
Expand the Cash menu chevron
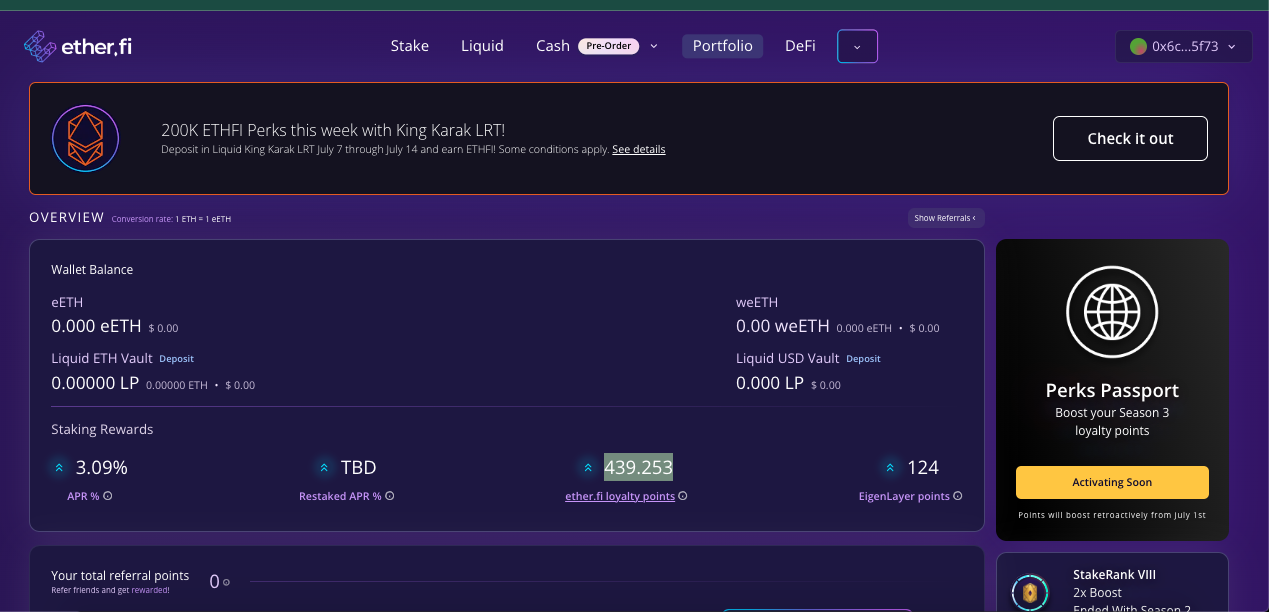click(x=654, y=46)
